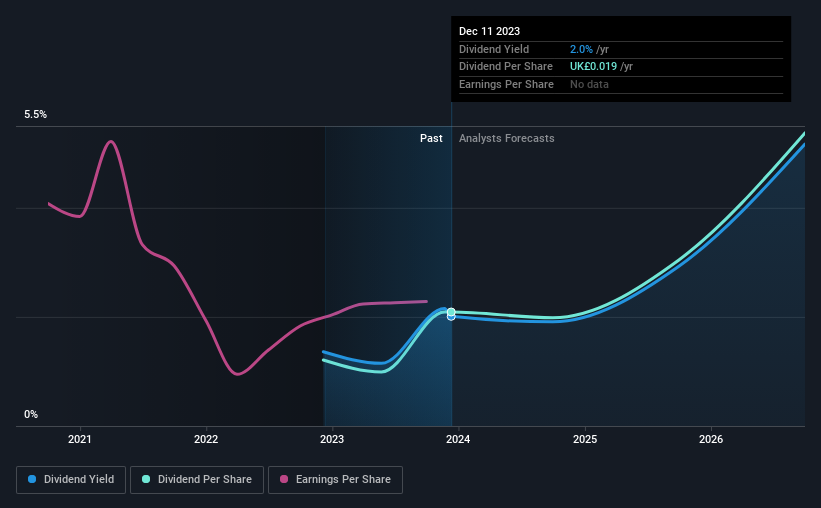Toggle the Dividend Per Share legend button
Image resolution: width=821 pixels, height=508 pixels.
pos(197,480)
